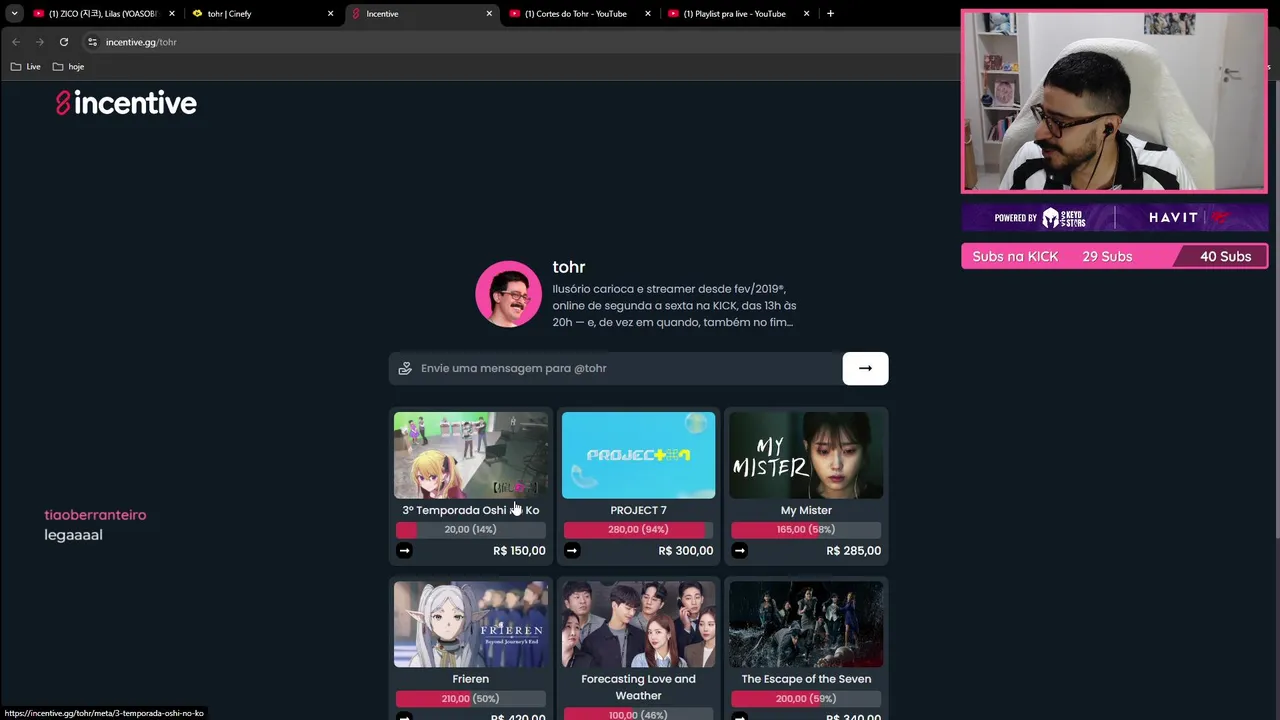The height and width of the screenshot is (720, 1280).
Task: Go back in browser history
Action: click(x=16, y=42)
